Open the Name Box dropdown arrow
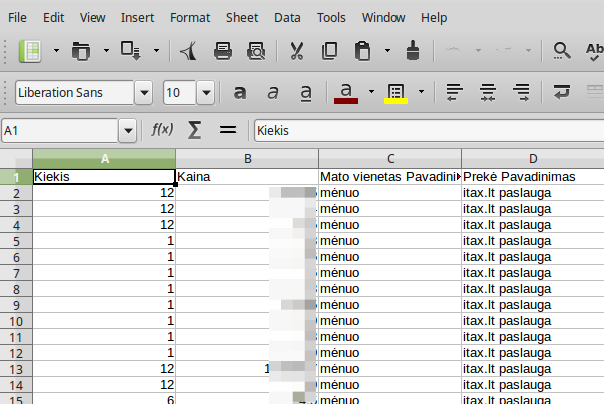604x404 pixels. (127, 130)
